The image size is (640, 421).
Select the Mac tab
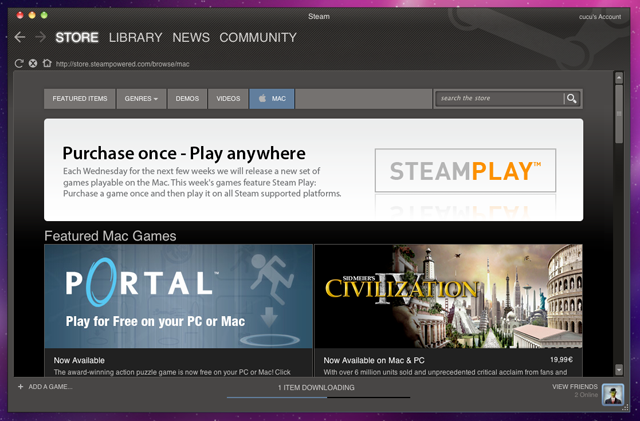pyautogui.click(x=272, y=99)
